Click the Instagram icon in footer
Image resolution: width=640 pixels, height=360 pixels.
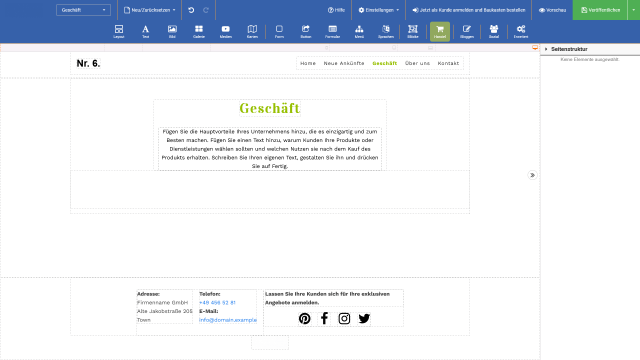(344, 318)
